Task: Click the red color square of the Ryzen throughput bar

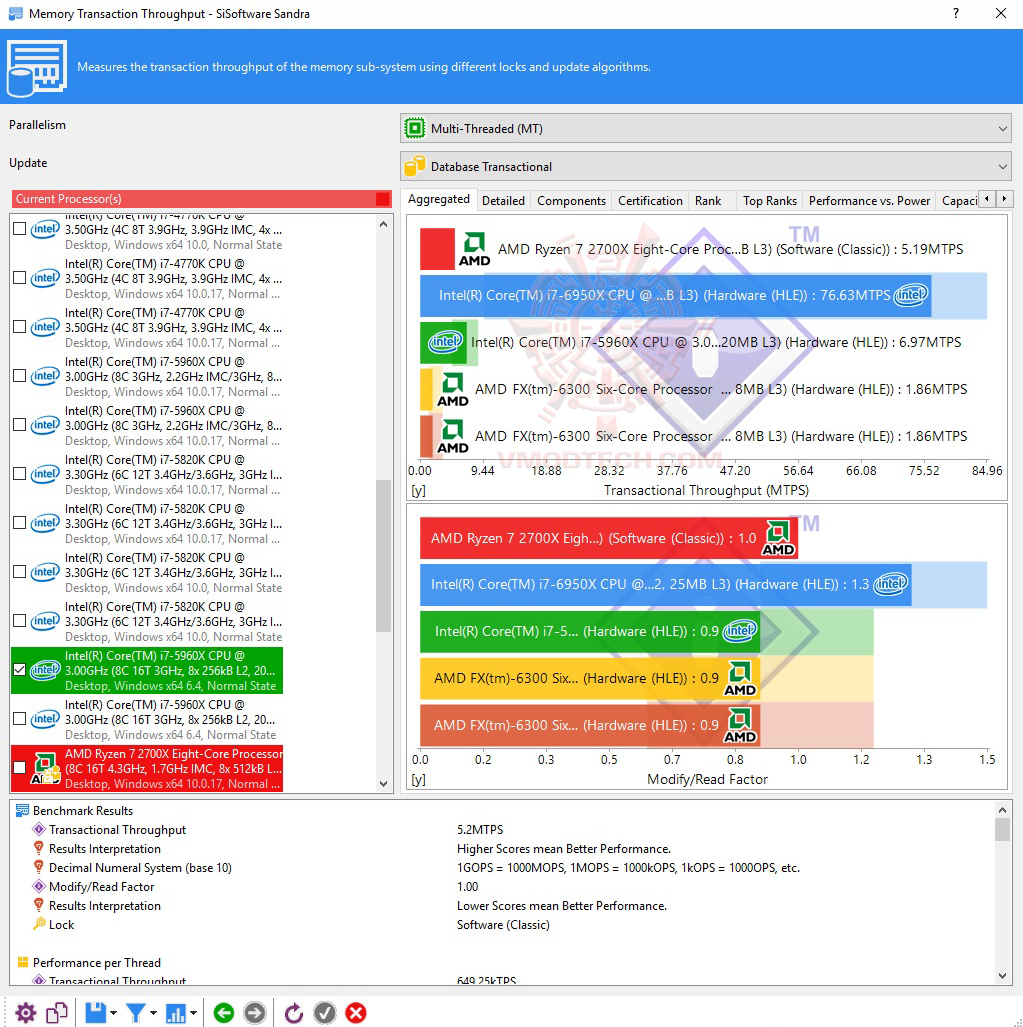Action: pyautogui.click(x=437, y=249)
